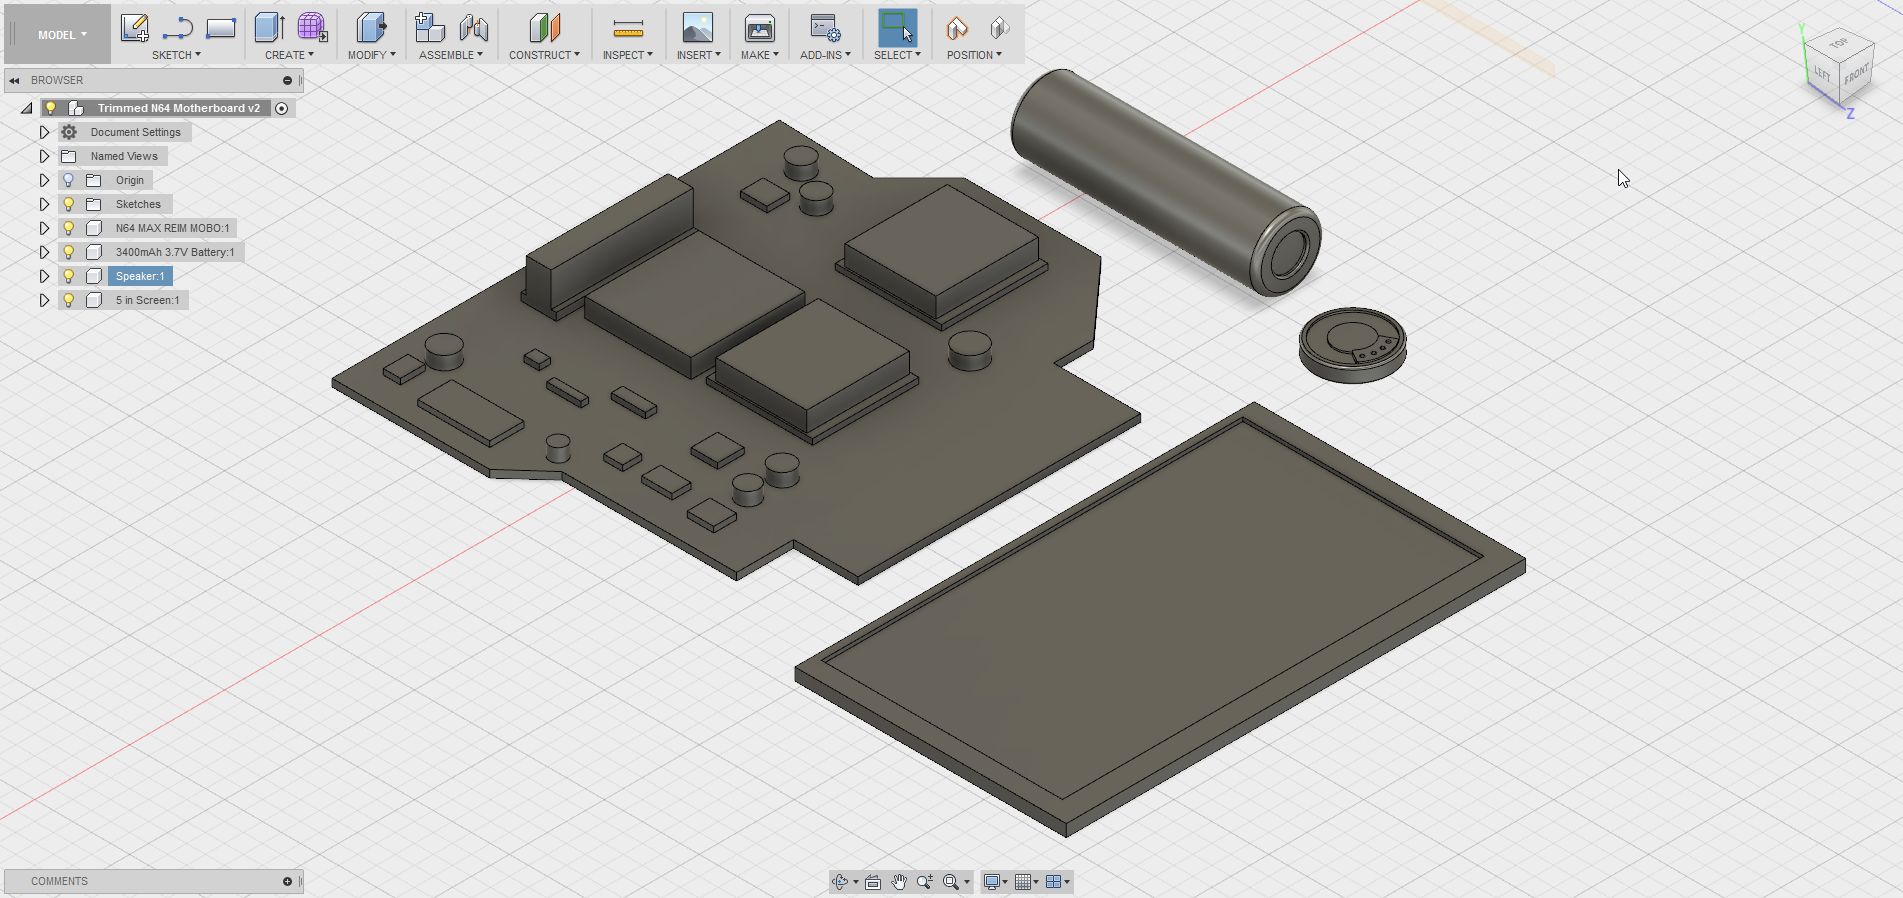This screenshot has height=898, width=1903.
Task: Open the SKETCH menu
Action: tap(176, 55)
